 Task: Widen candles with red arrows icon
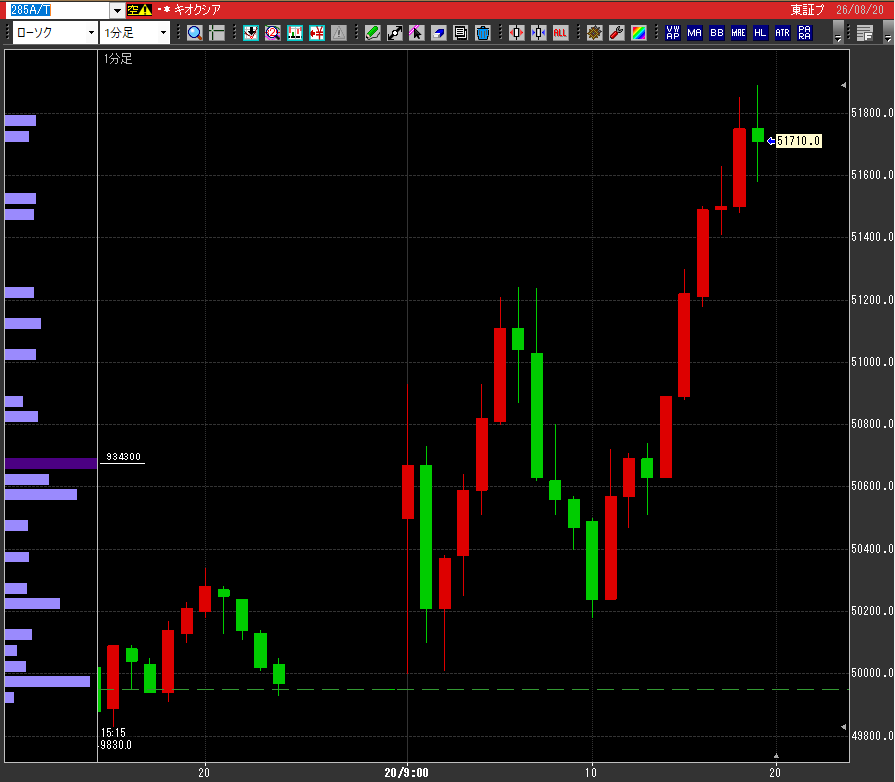click(x=517, y=33)
